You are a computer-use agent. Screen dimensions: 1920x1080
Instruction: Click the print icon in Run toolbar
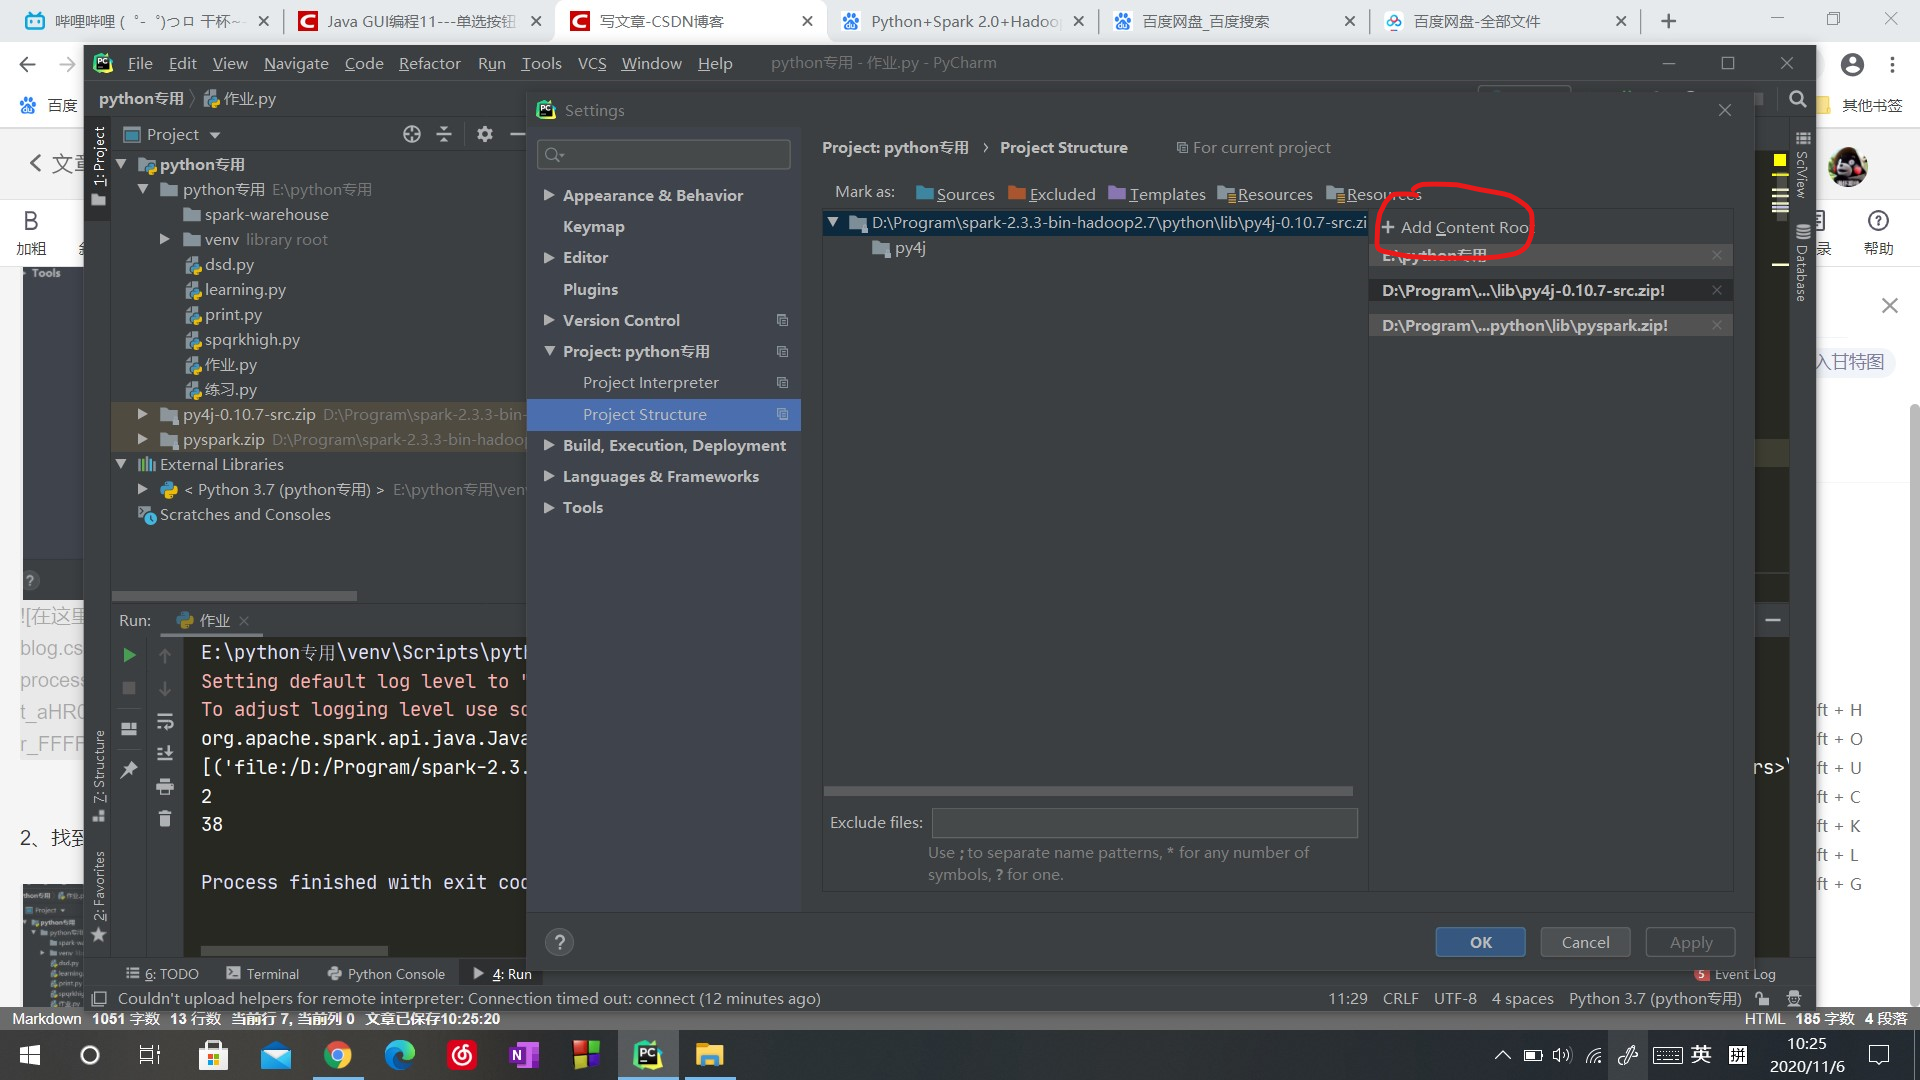(x=165, y=787)
